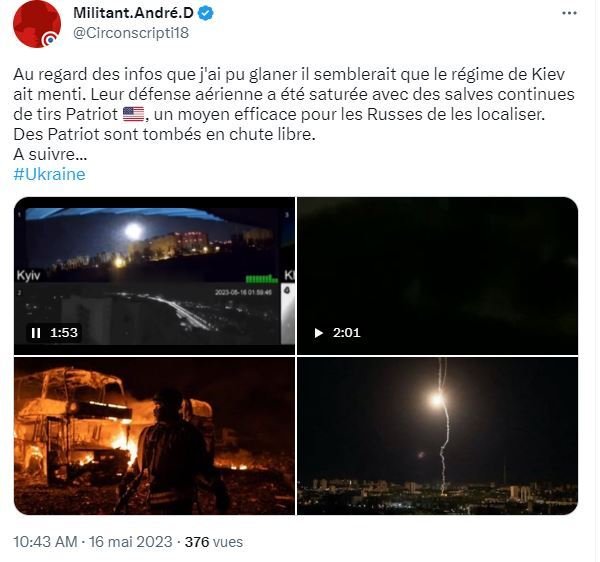
Task: Open the @Circonscripti18 handle
Action: pos(131,33)
